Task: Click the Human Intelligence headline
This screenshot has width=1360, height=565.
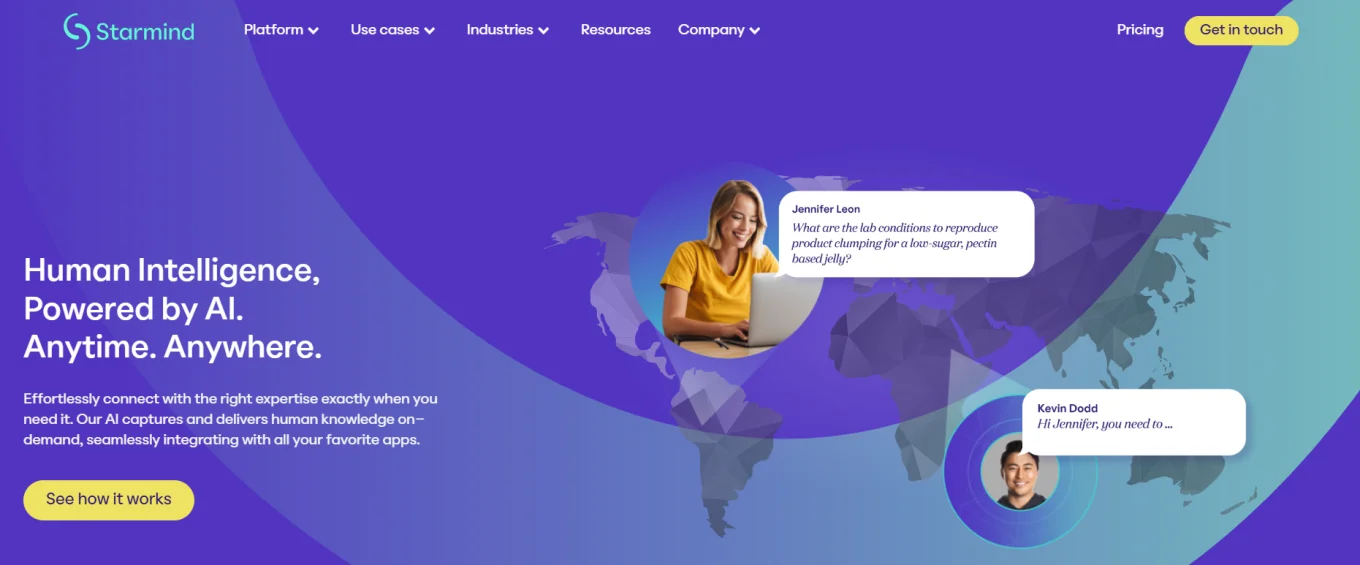Action: (x=172, y=308)
